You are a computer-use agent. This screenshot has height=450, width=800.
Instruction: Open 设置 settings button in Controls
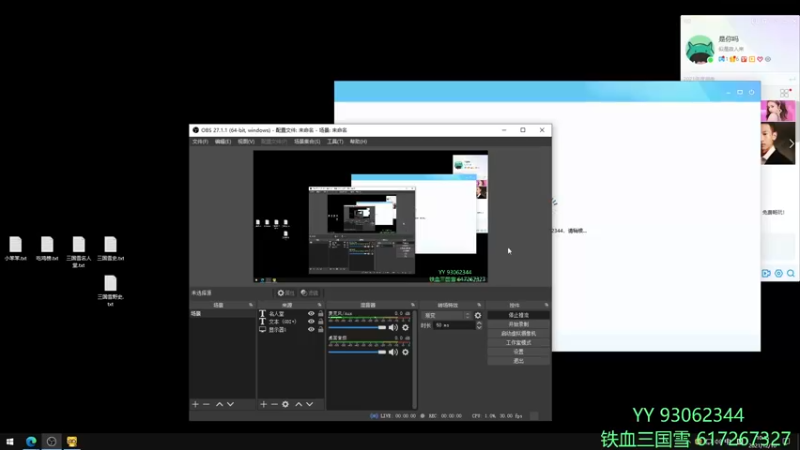518,352
